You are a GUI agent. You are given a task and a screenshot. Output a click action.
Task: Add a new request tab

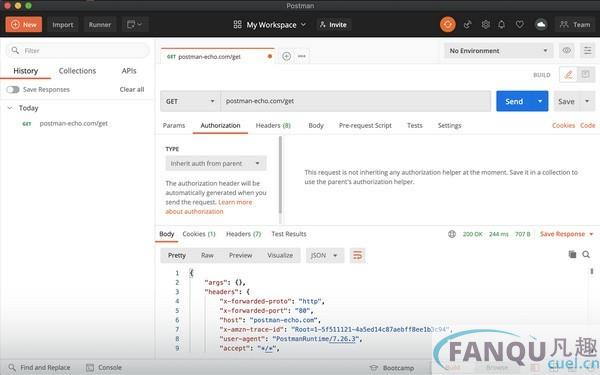click(x=286, y=57)
